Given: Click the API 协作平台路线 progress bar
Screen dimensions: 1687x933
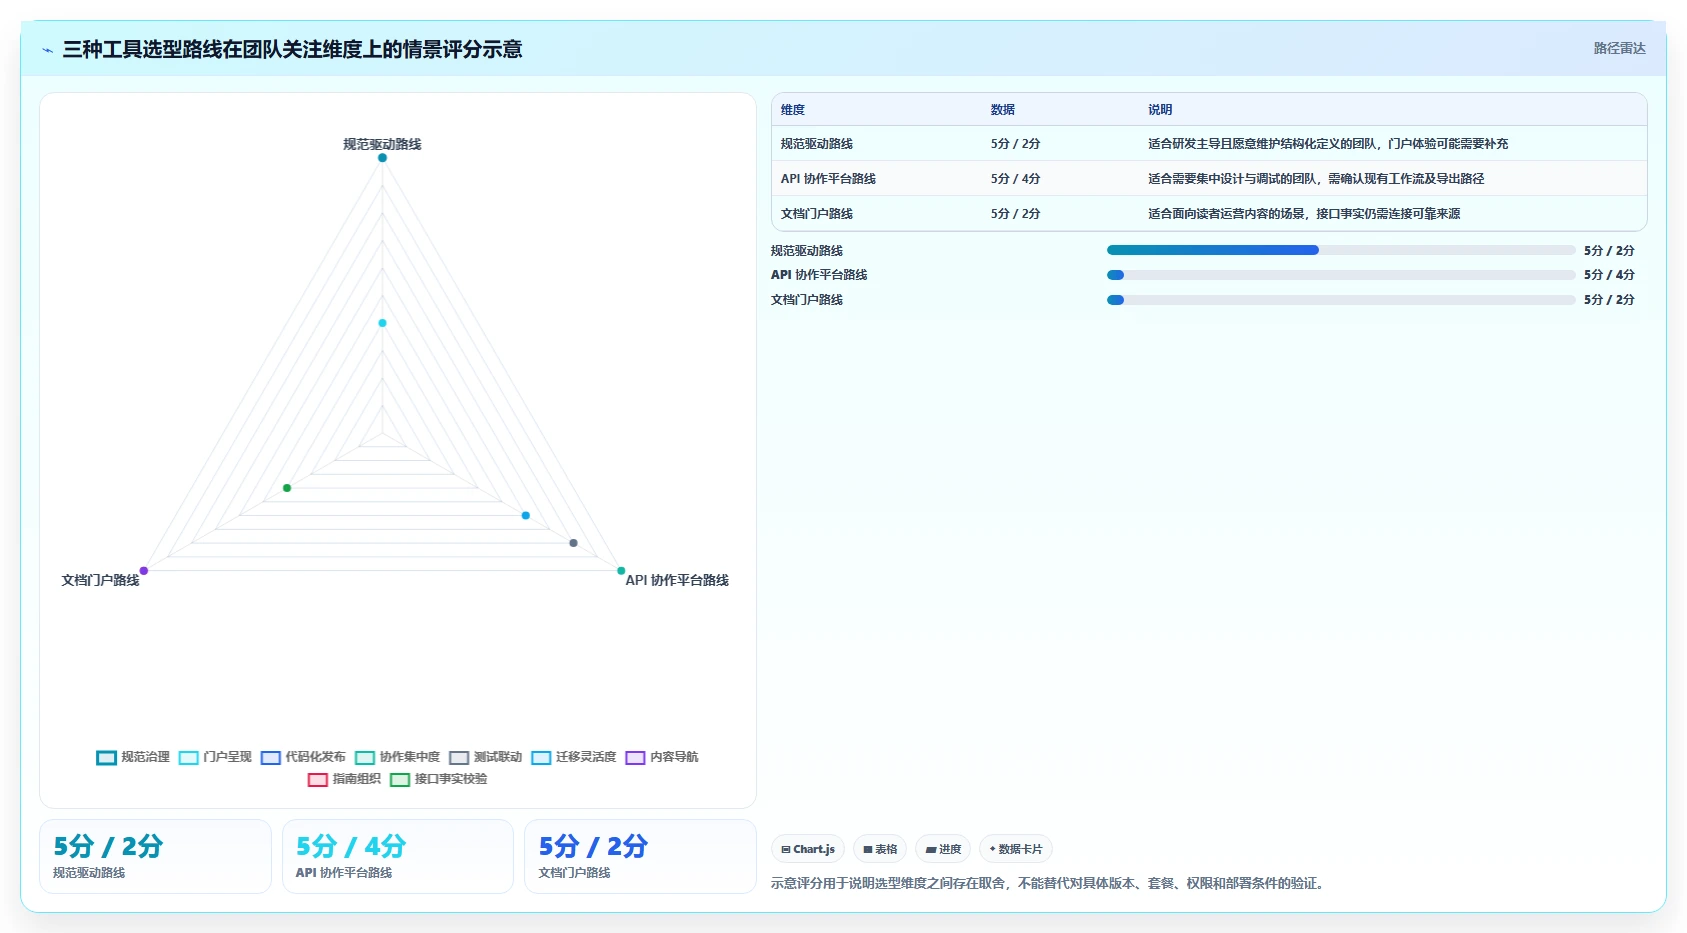Looking at the screenshot, I should 1341,275.
